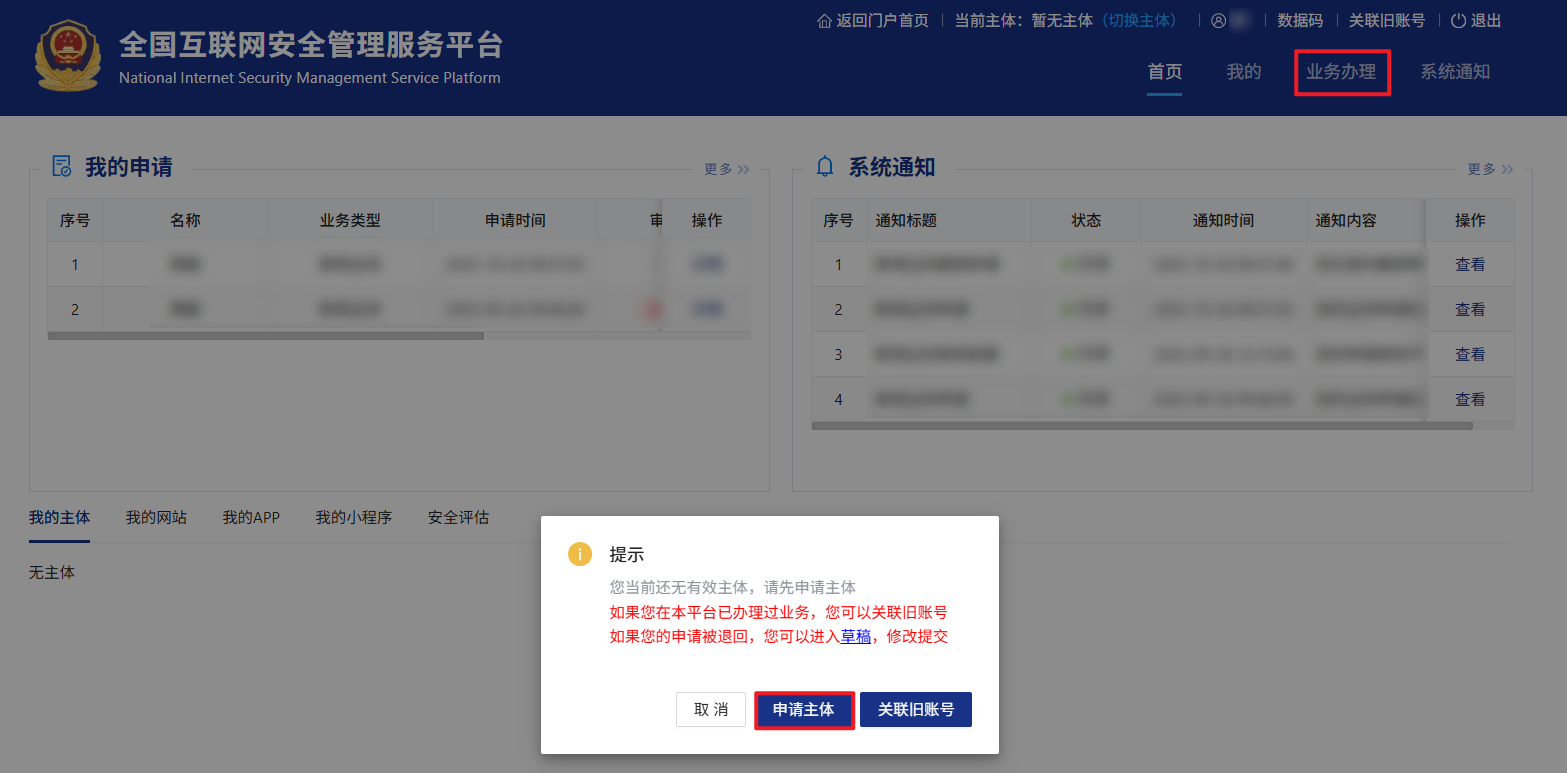Click the 状态 column header
Screen dimensions: 1567x773
point(1086,220)
